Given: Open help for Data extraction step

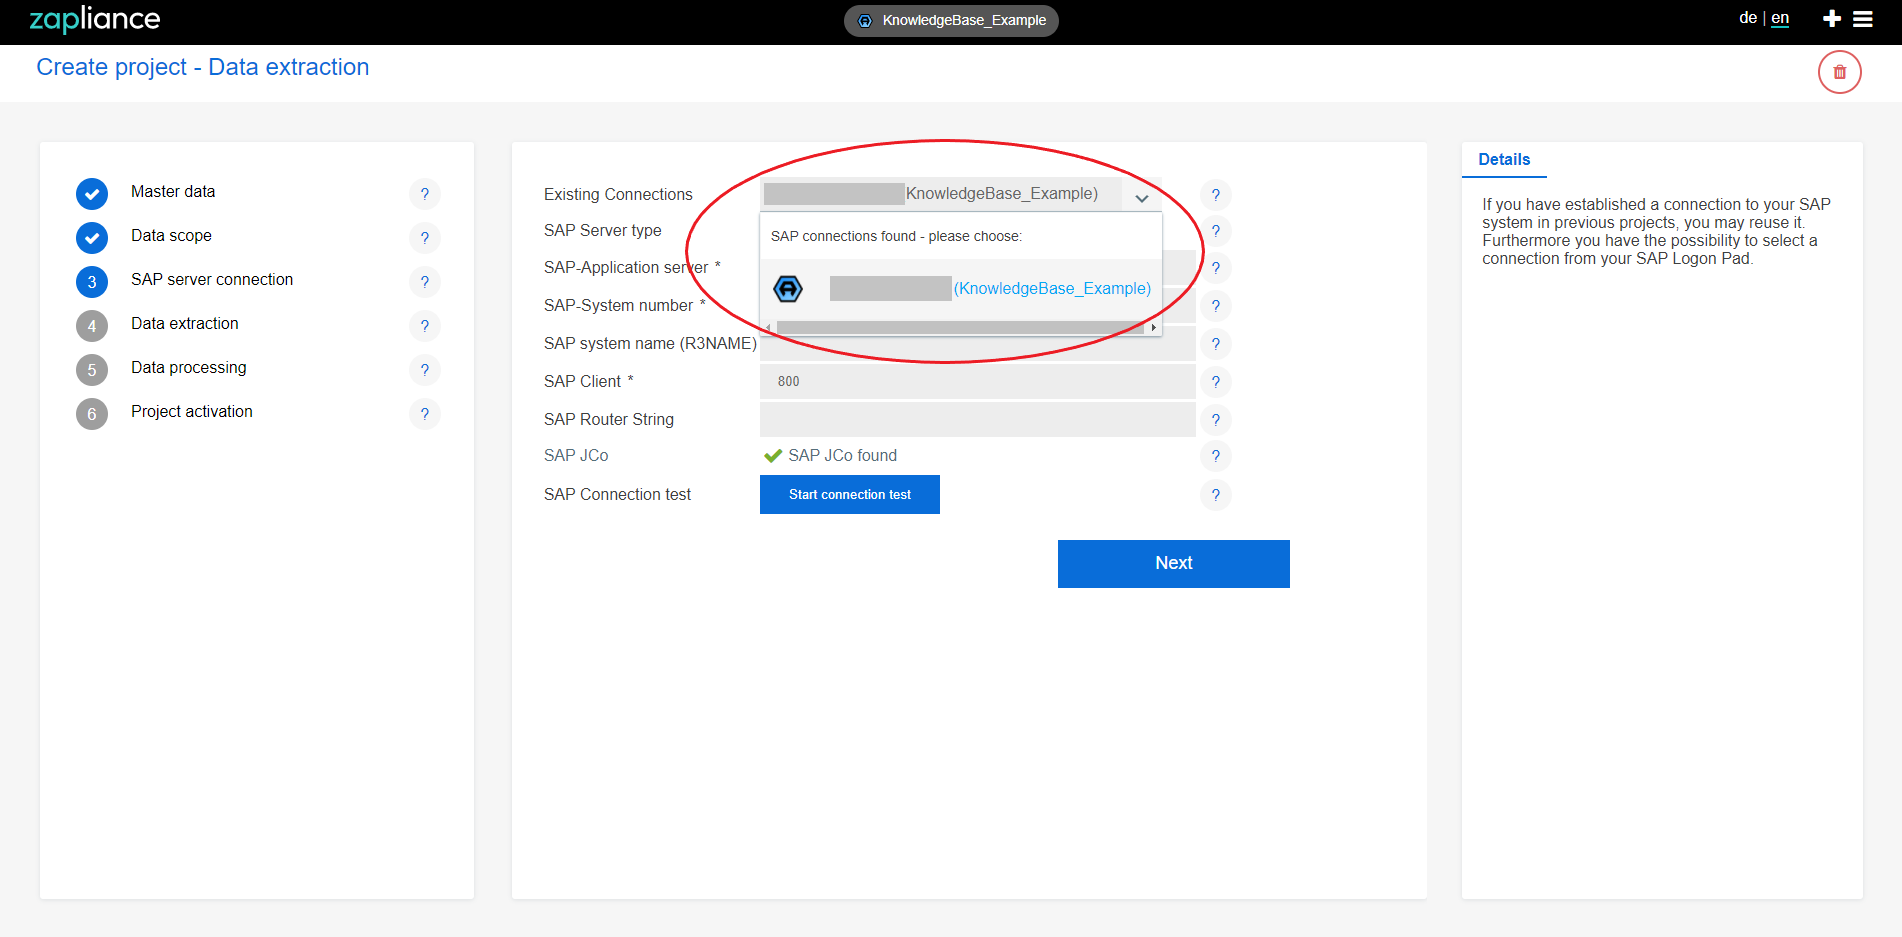Looking at the screenshot, I should (425, 326).
